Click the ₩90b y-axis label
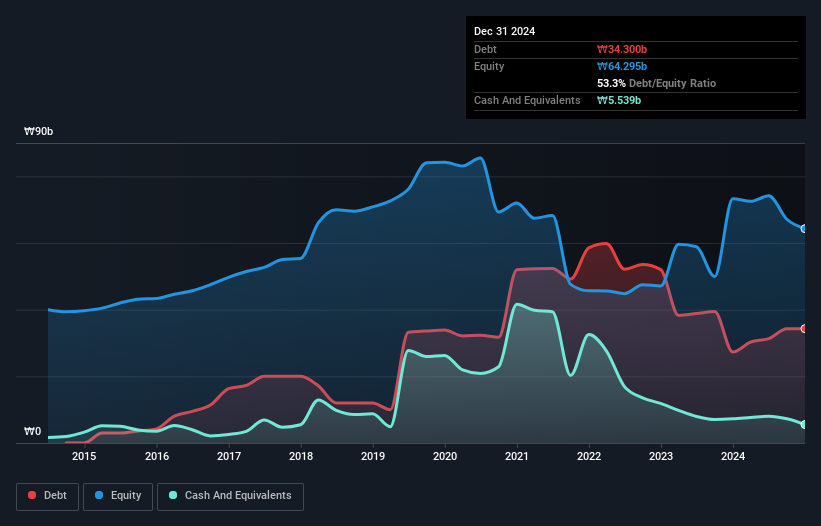 (x=38, y=131)
